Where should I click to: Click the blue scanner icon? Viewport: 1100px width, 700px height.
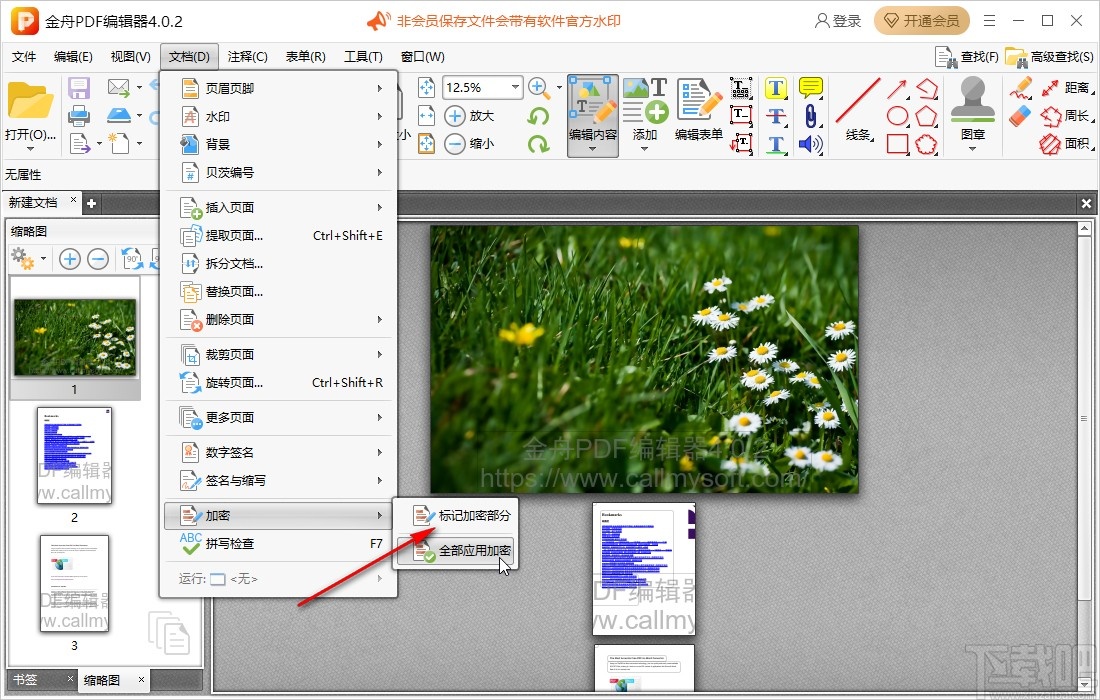coord(119,115)
